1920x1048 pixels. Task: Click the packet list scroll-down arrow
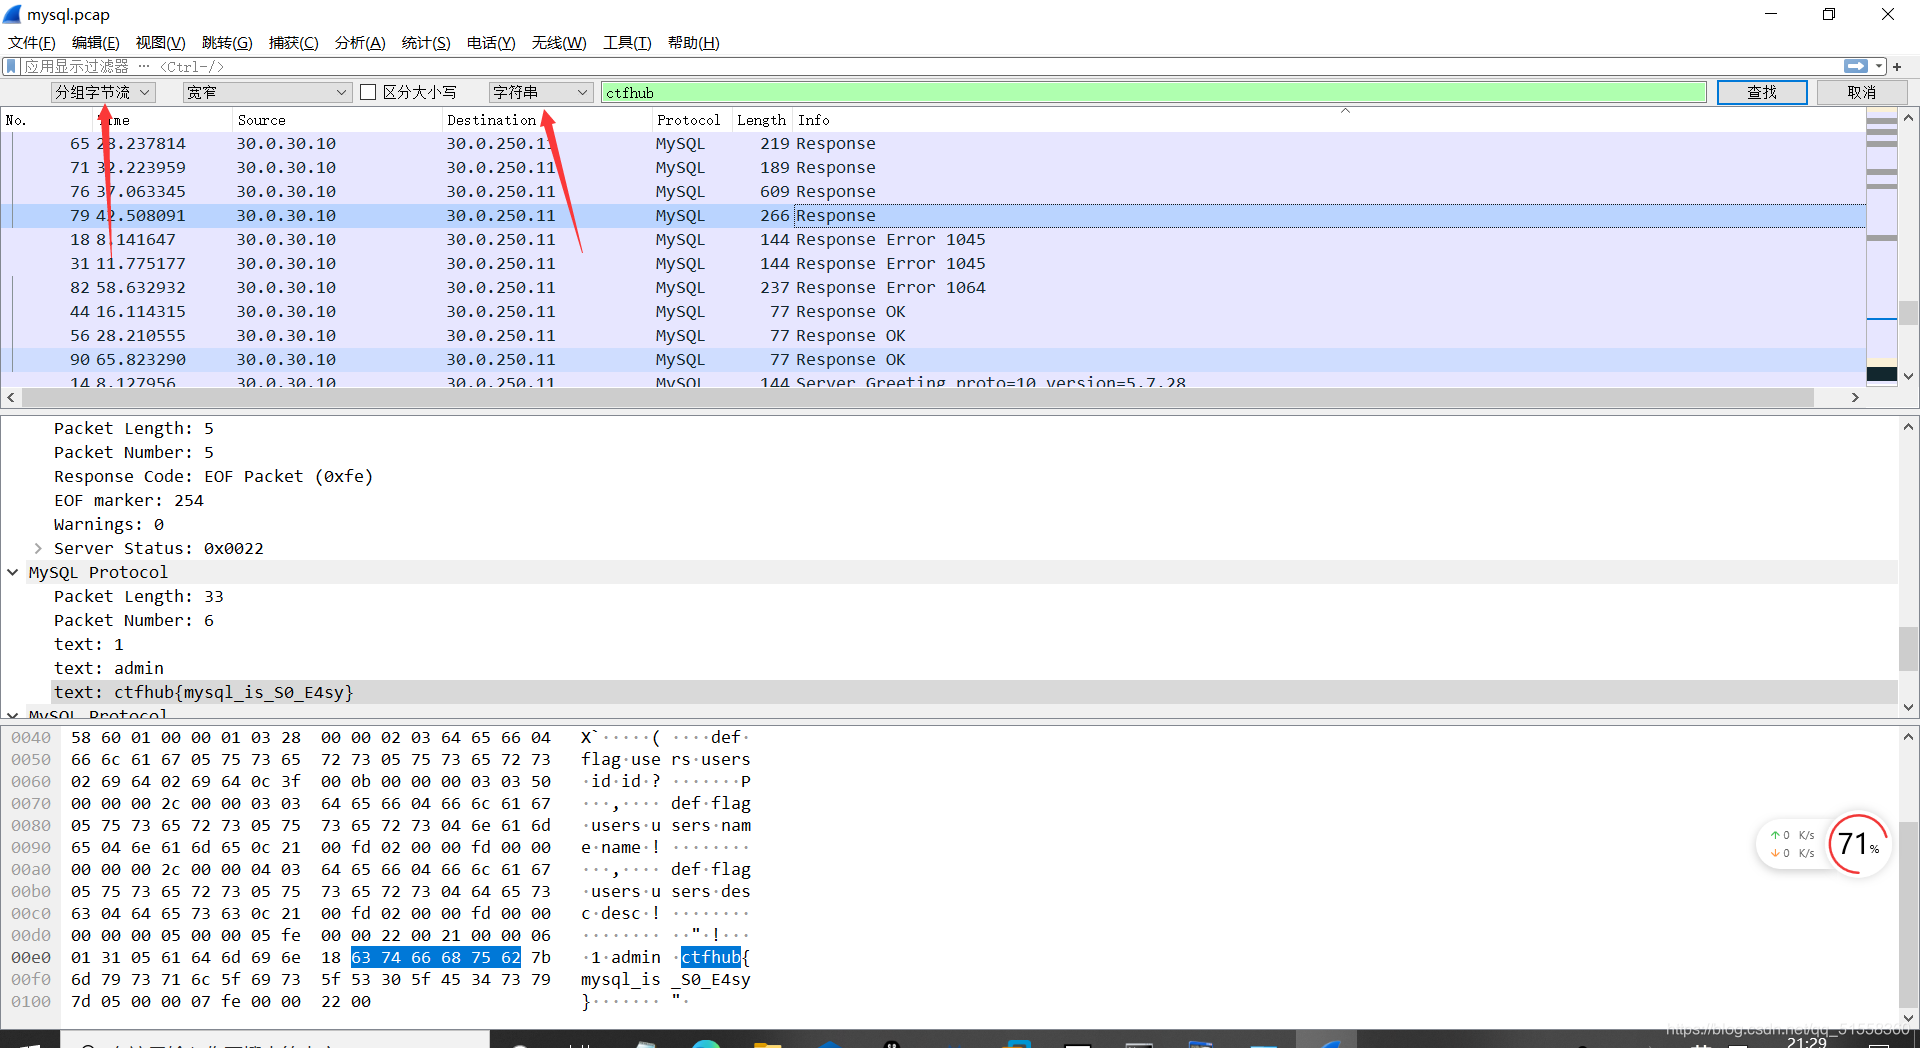point(1908,376)
